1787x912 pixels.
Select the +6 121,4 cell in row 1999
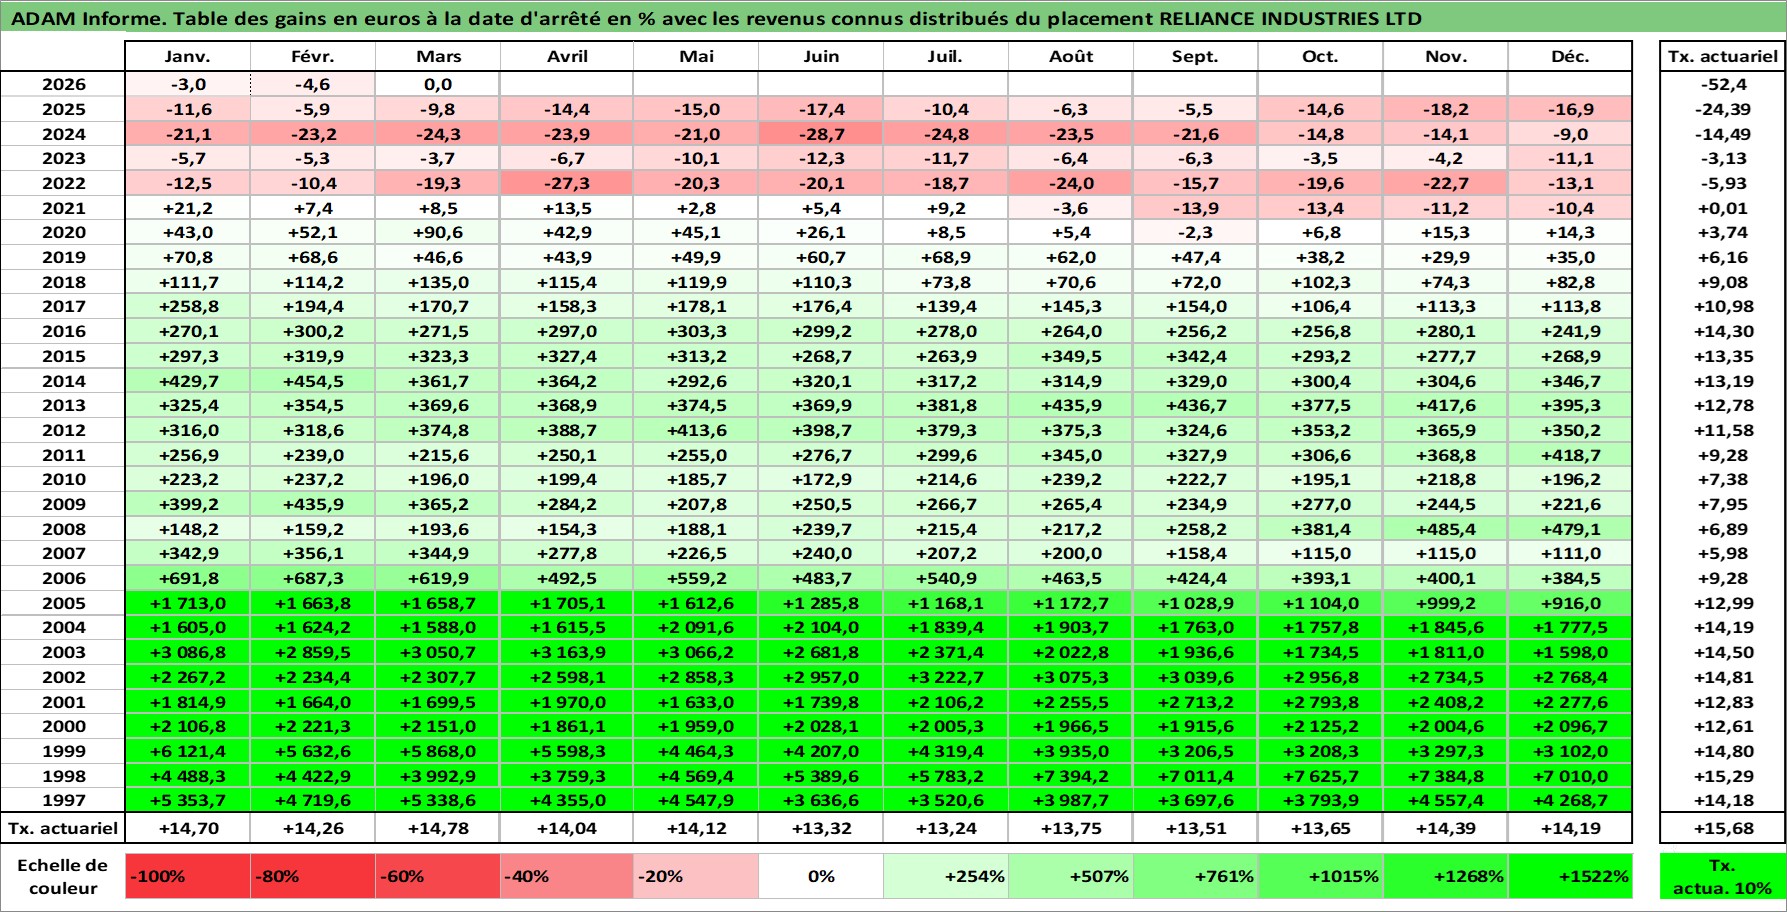point(187,751)
